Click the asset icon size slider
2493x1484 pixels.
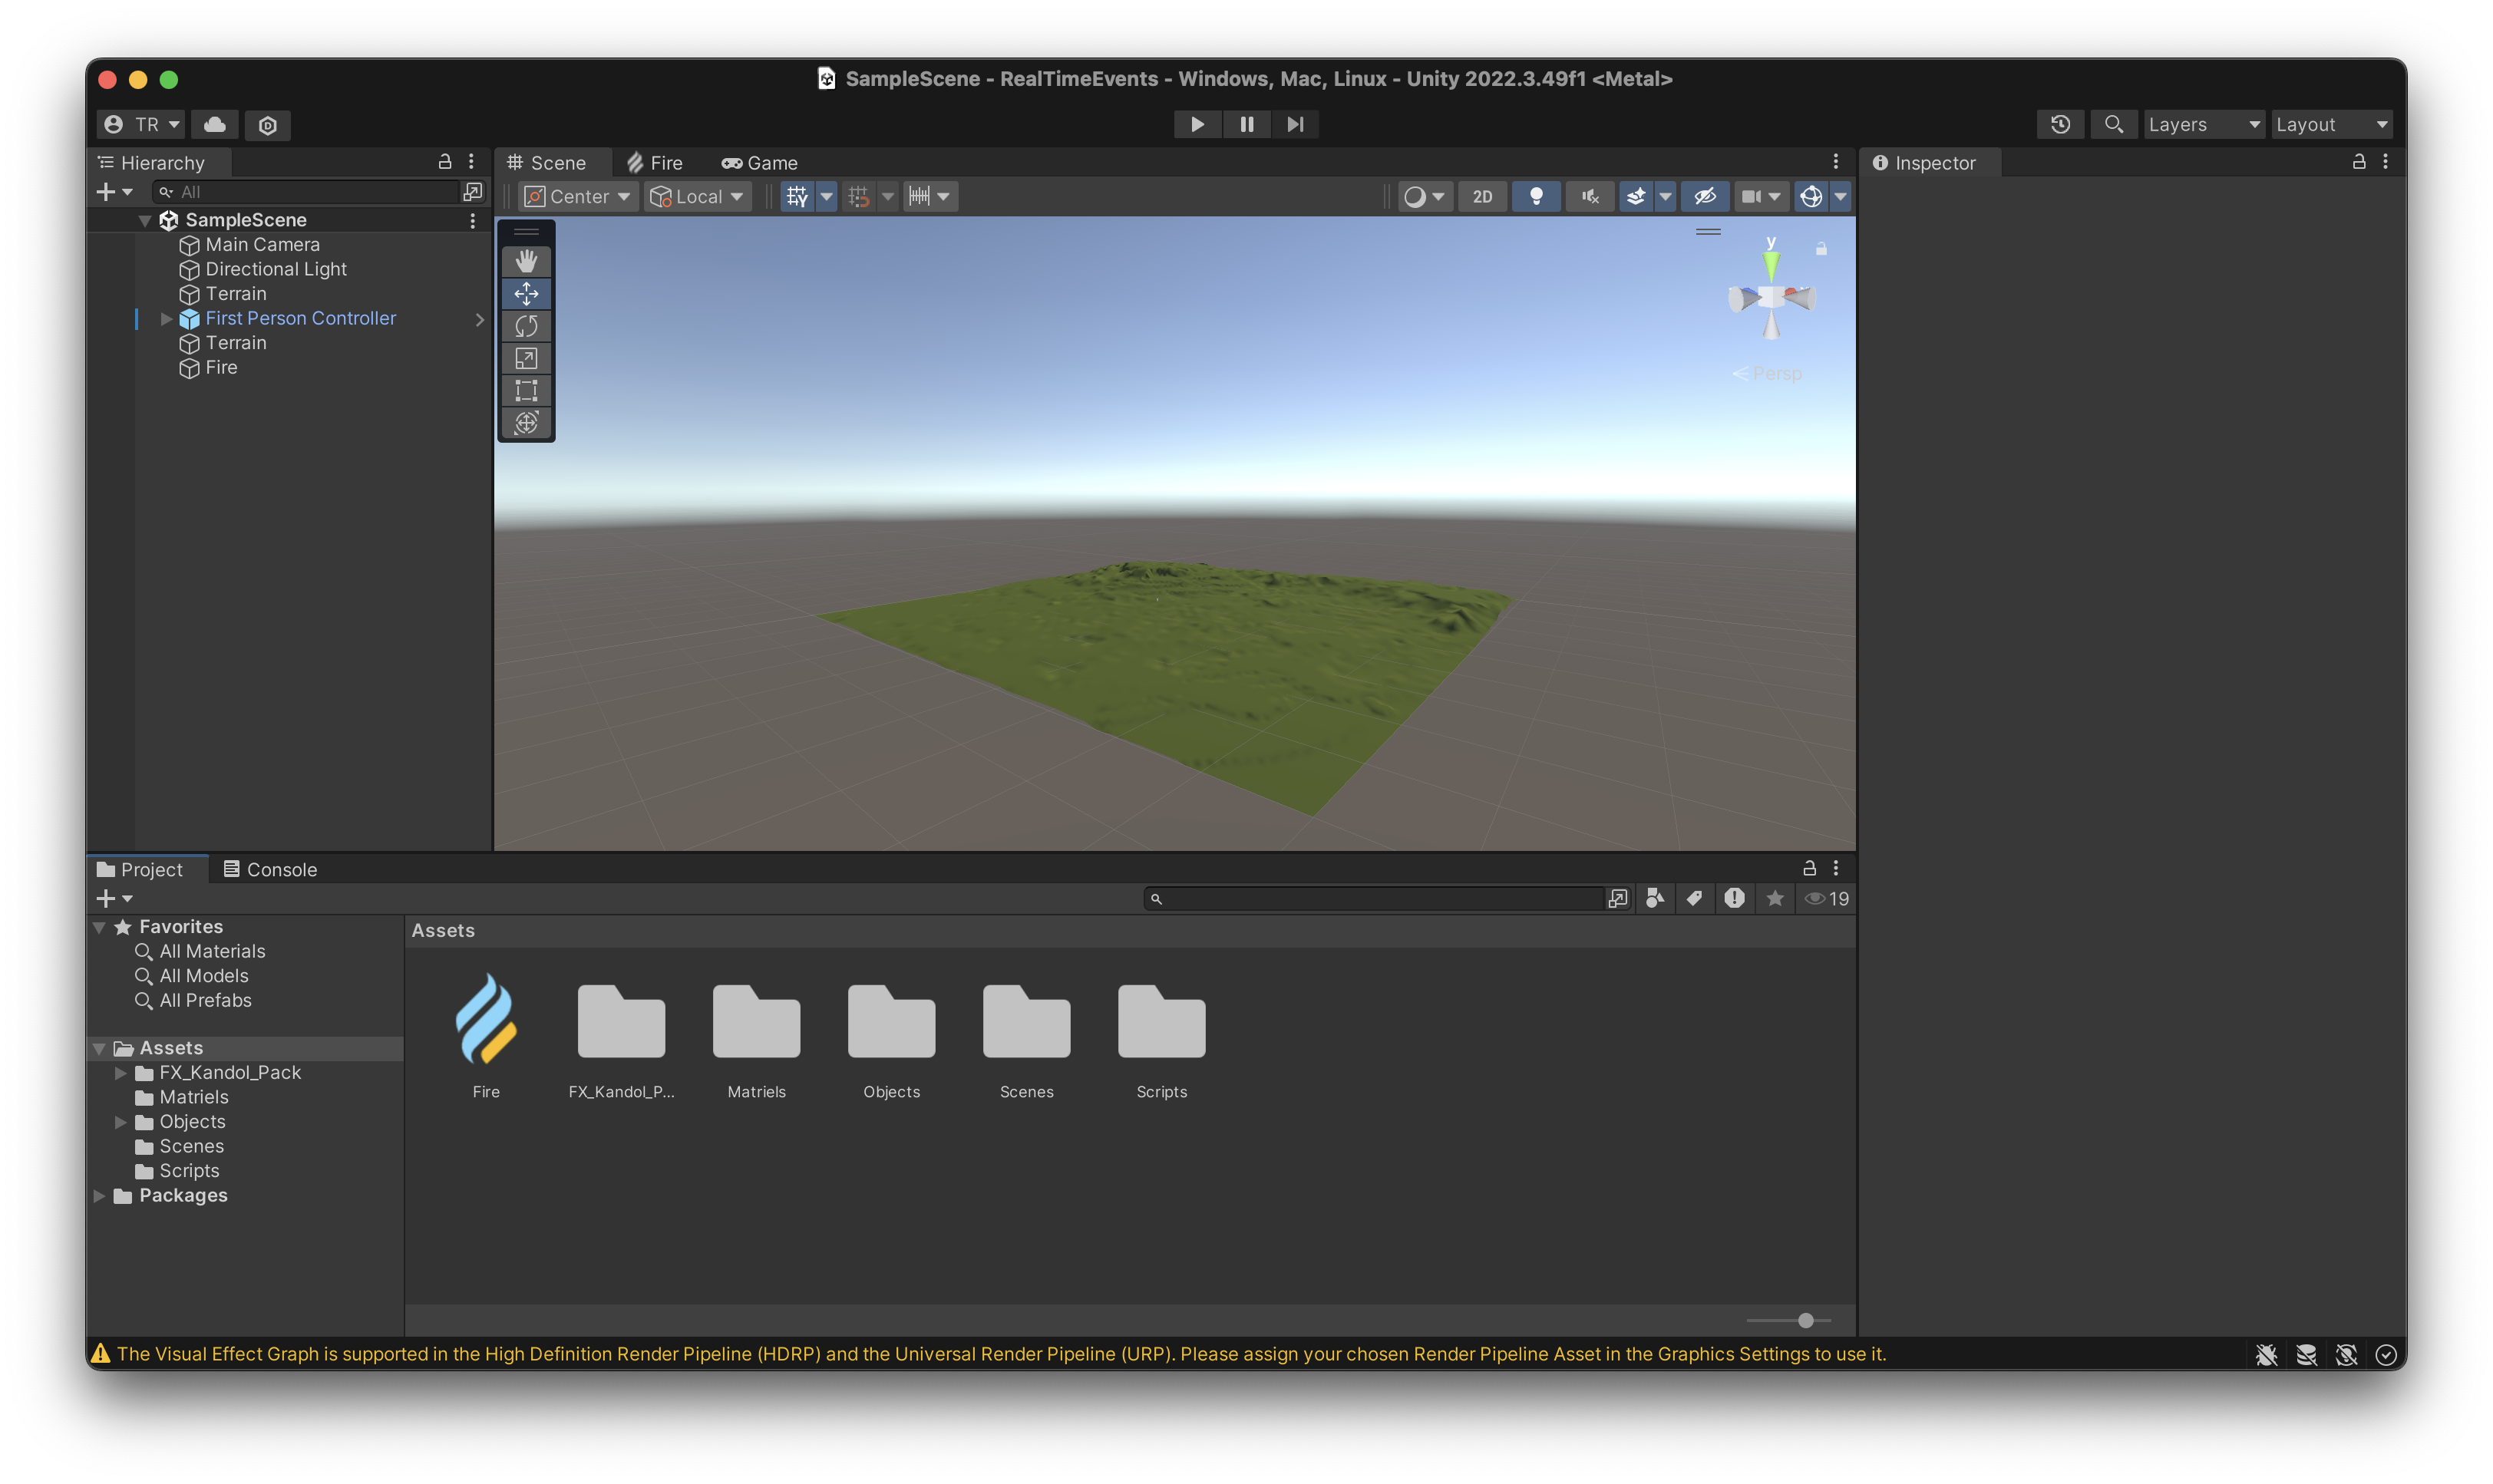1805,1320
